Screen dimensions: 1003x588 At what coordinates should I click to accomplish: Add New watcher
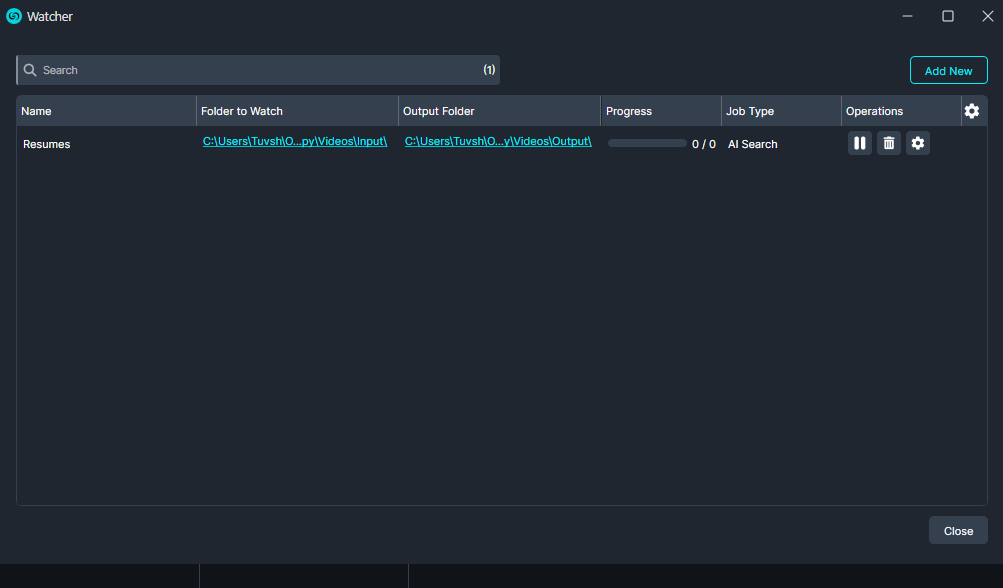tap(949, 70)
